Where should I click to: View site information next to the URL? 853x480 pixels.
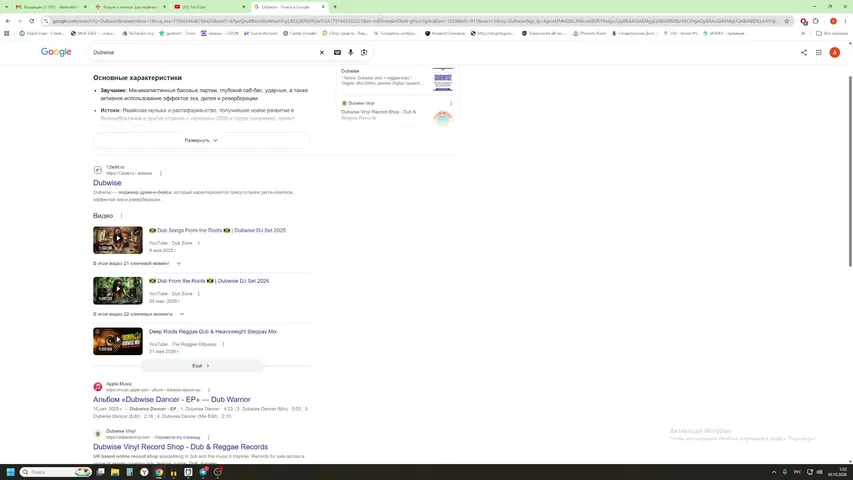click(x=46, y=21)
